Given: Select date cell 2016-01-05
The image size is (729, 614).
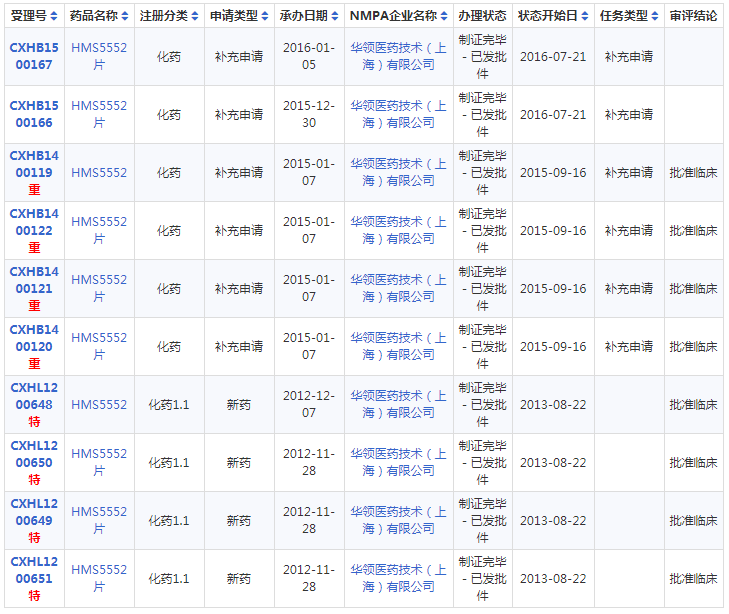Looking at the screenshot, I should [x=309, y=56].
